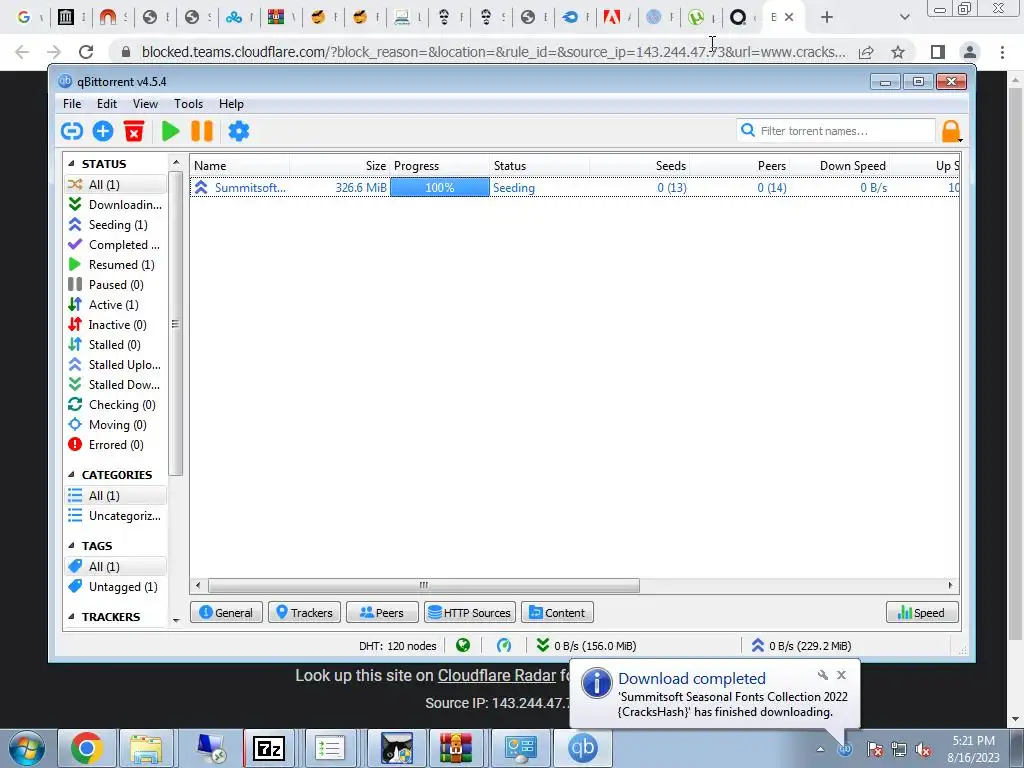This screenshot has width=1024, height=768.
Task: Open the Peers tab
Action: click(x=382, y=613)
